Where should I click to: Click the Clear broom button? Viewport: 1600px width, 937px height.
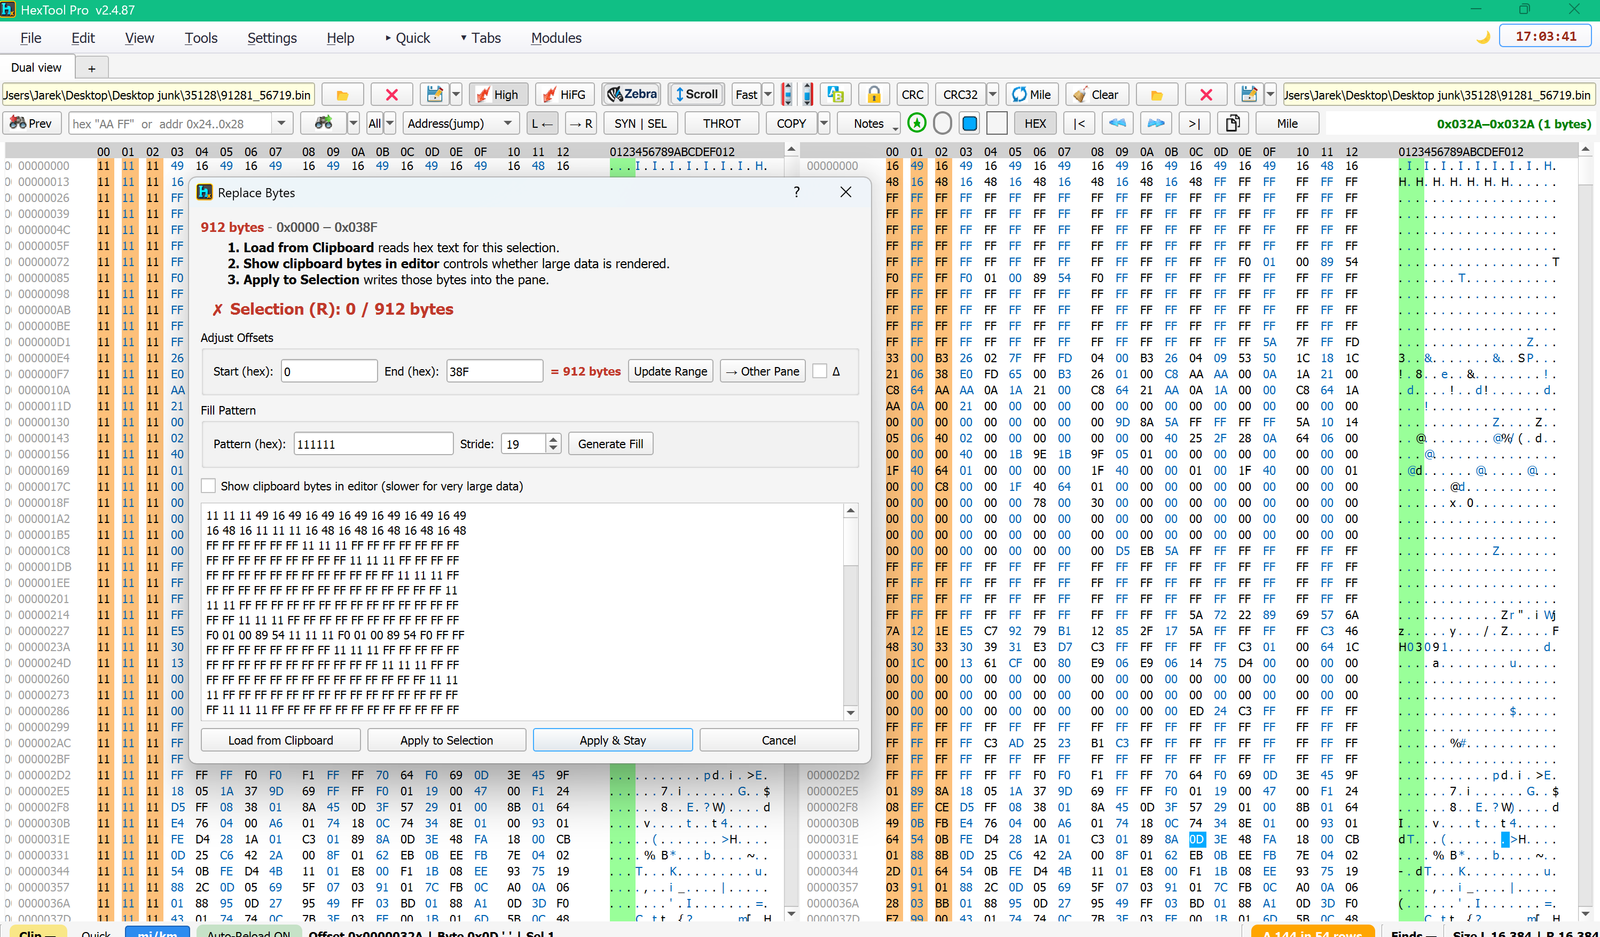click(x=1096, y=95)
